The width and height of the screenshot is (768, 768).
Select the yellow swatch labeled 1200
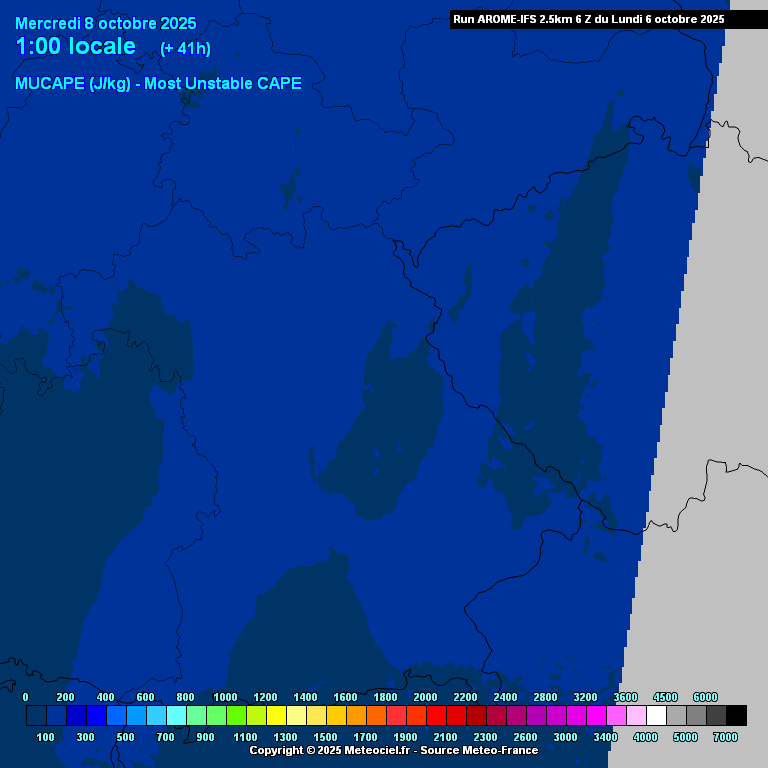[x=276, y=715]
